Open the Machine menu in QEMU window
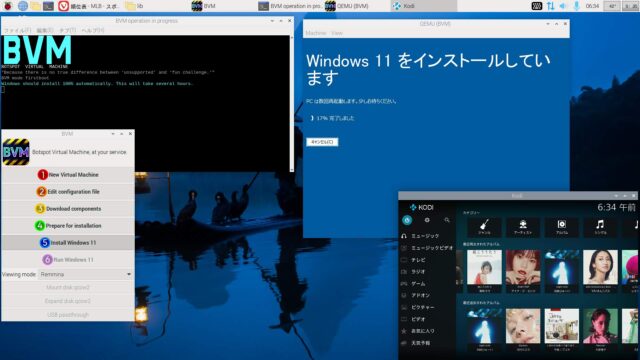 point(316,33)
